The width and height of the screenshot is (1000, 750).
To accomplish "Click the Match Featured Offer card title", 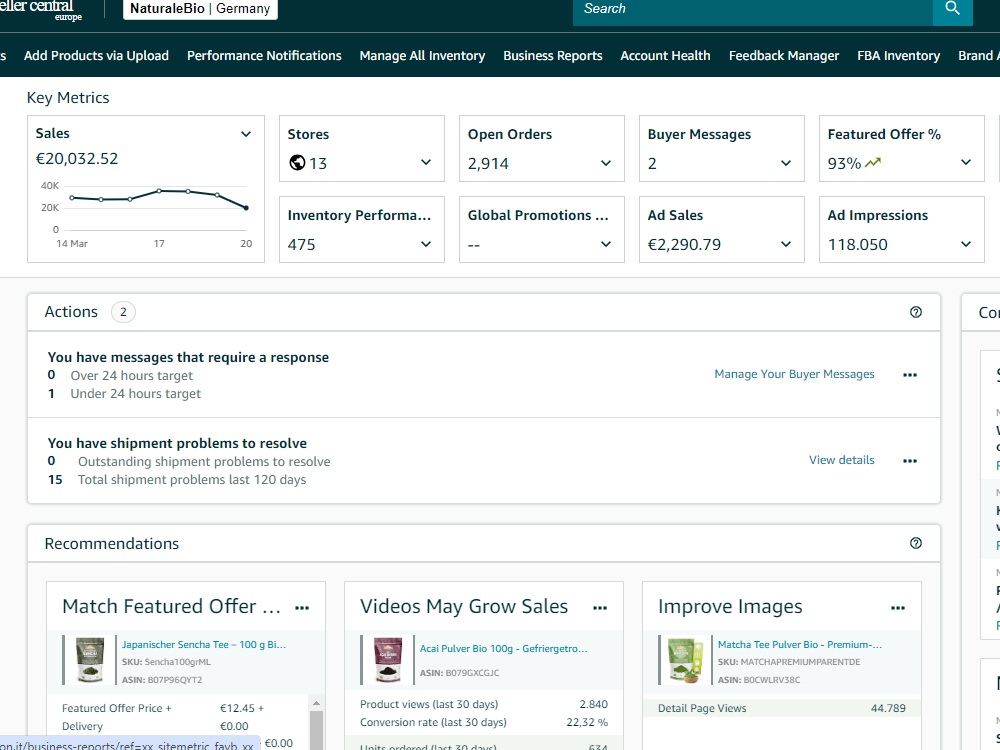I will 172,606.
